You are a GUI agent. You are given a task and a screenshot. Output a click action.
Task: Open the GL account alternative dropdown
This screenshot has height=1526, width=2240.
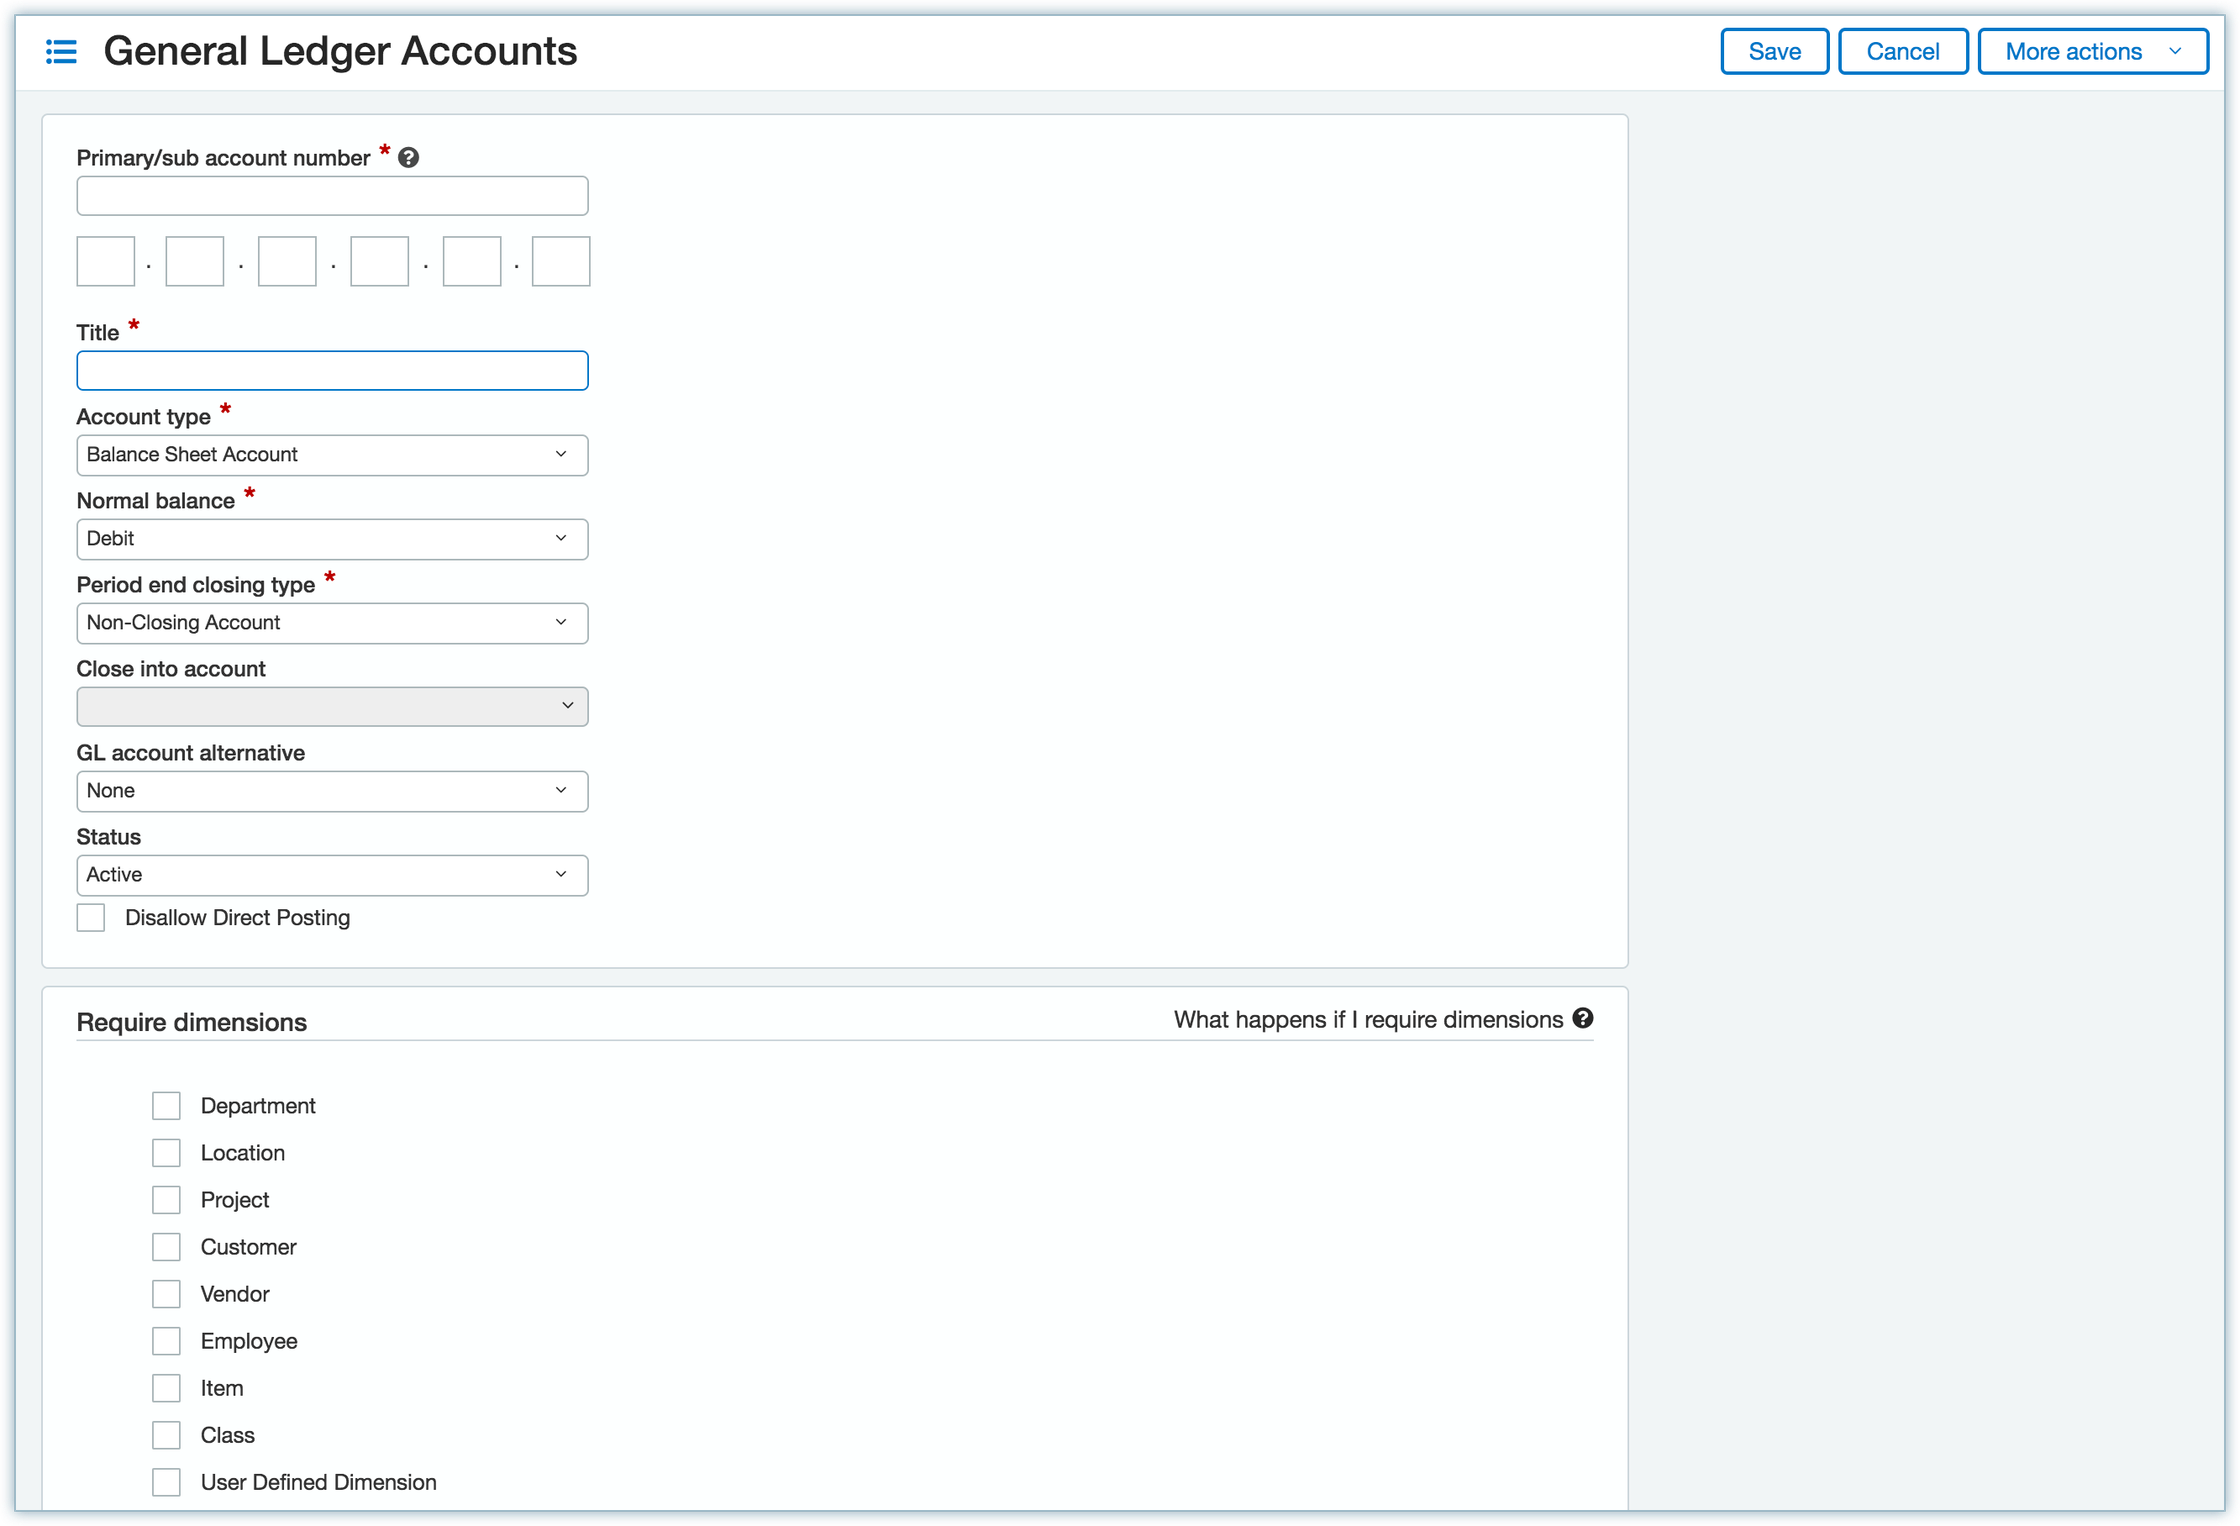(x=331, y=791)
